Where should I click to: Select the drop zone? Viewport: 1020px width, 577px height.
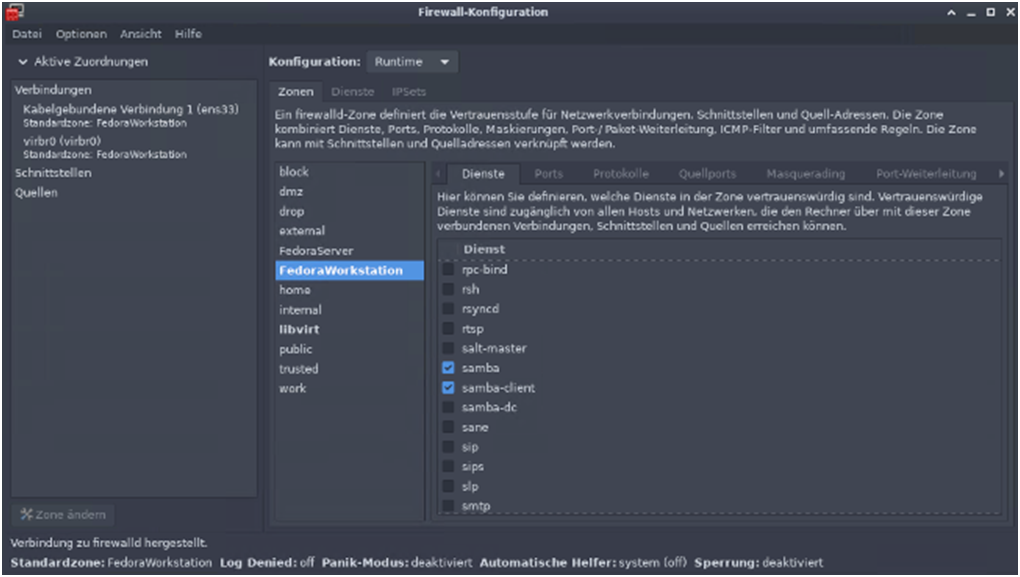click(349, 211)
